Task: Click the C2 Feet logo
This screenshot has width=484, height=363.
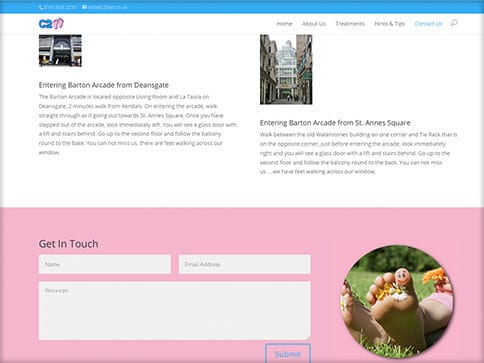Action: 51,23
